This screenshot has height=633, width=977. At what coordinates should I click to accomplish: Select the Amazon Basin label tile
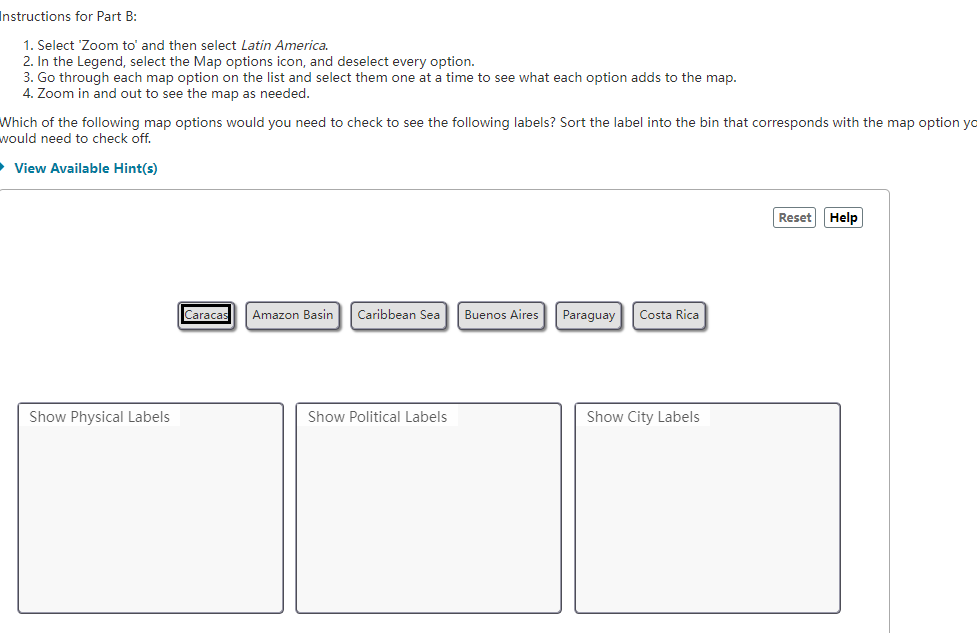pos(292,314)
